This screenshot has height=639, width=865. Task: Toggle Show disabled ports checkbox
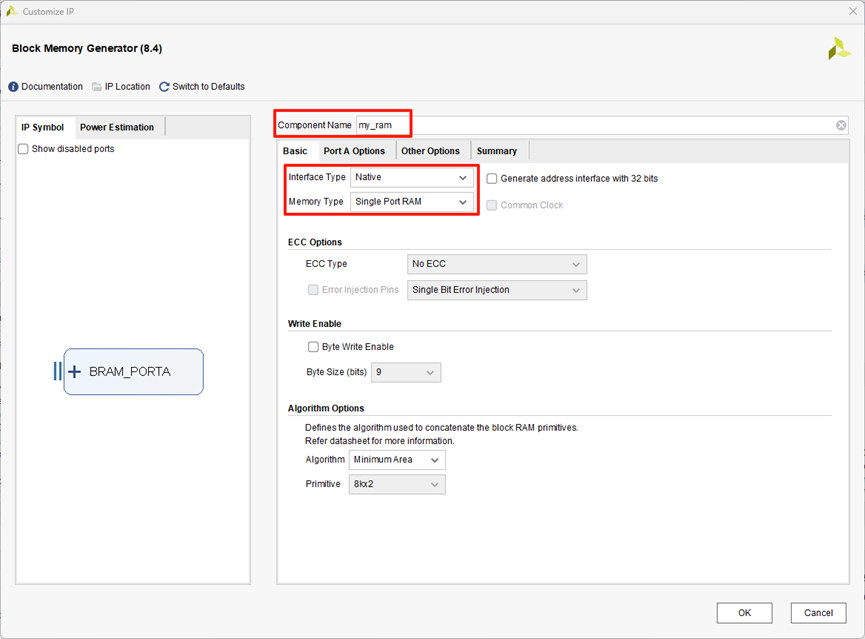point(23,149)
